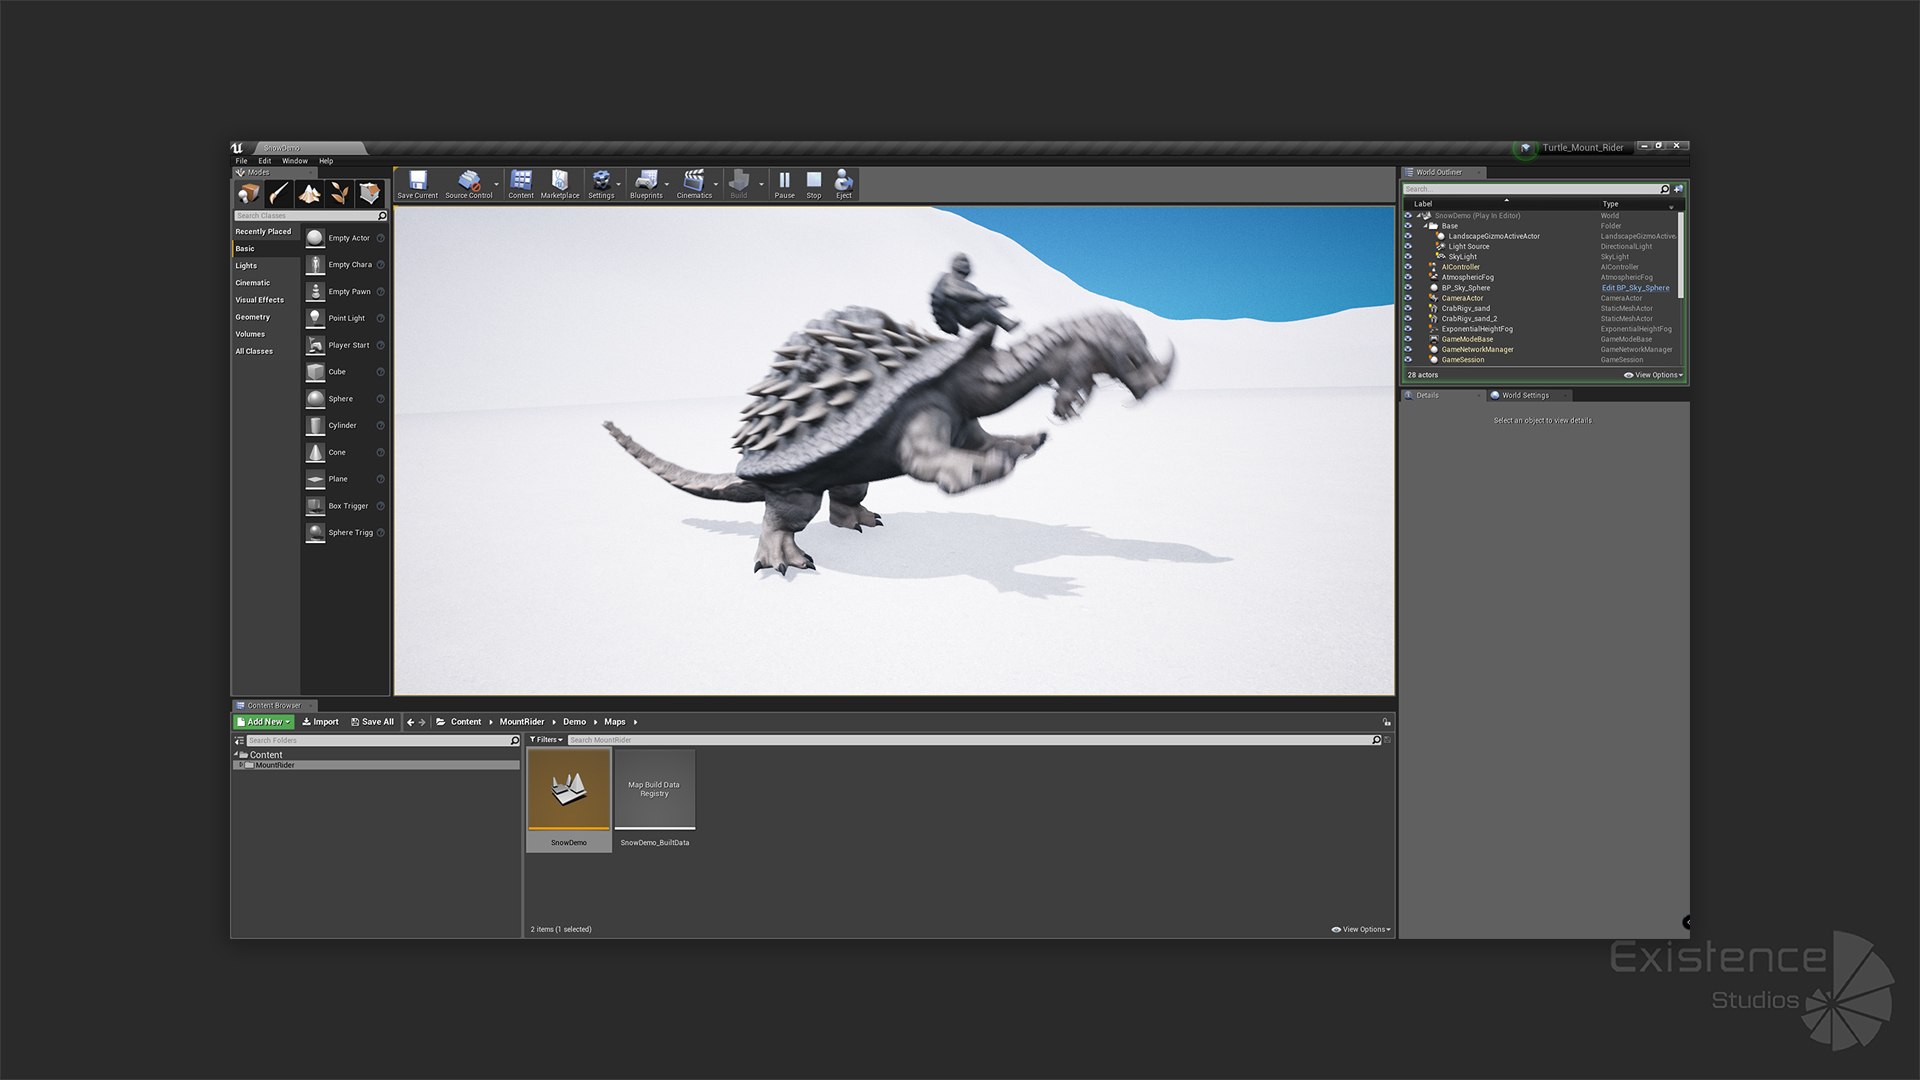
Task: Click the MountRider breadcrumb in path bar
Action: [522, 722]
